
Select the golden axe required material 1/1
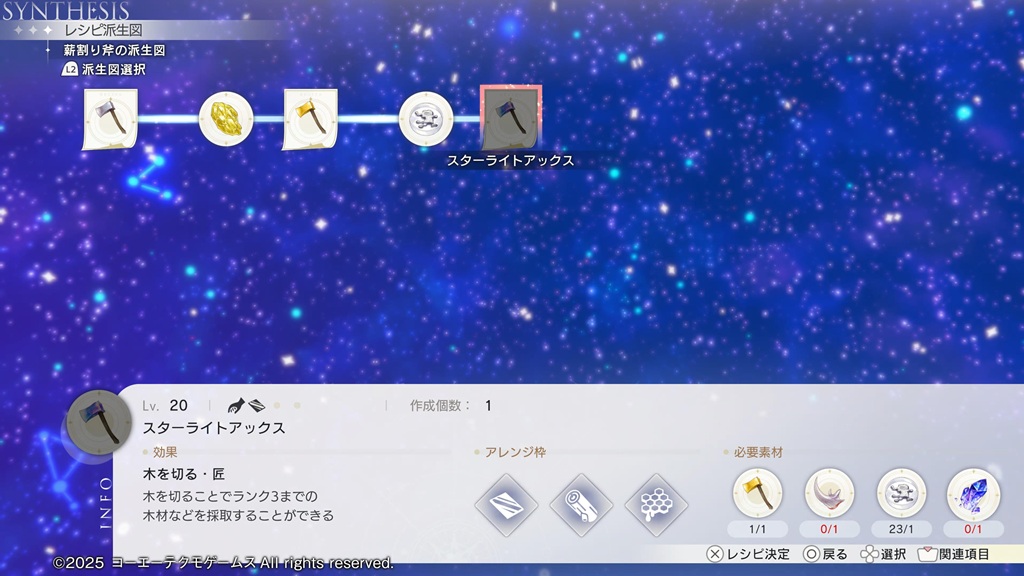tap(758, 493)
